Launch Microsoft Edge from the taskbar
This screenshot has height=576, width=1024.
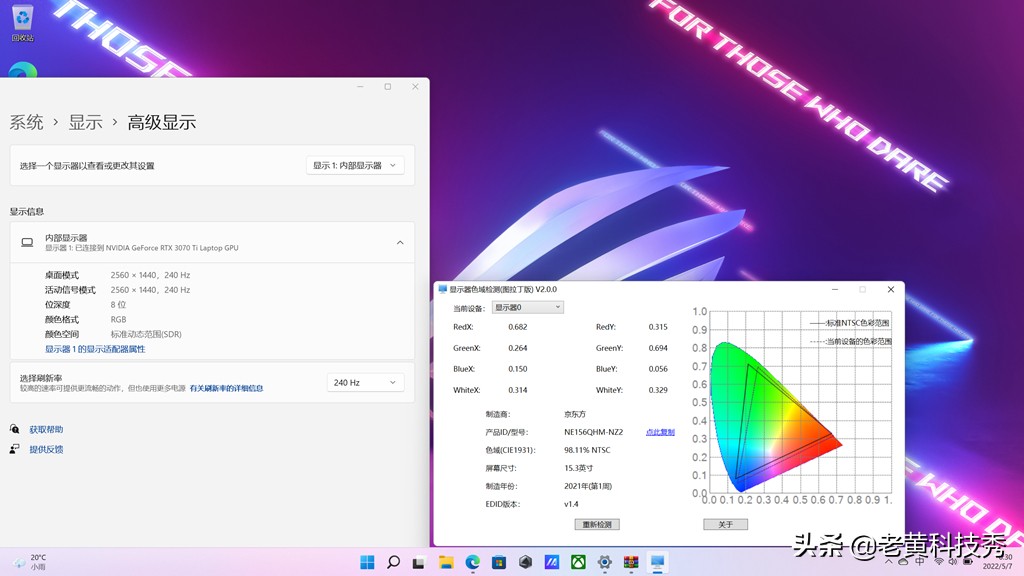click(472, 562)
